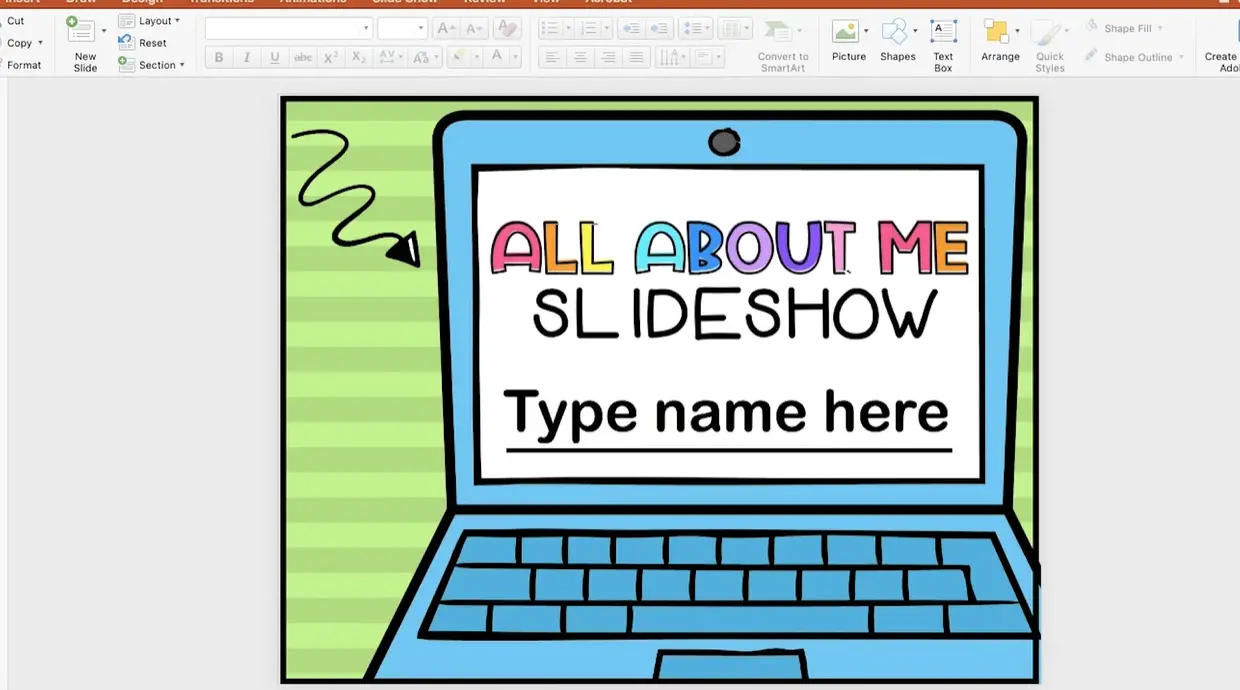Screen dimensions: 1240x690
Task: Toggle Bold formatting
Action: click(x=219, y=58)
